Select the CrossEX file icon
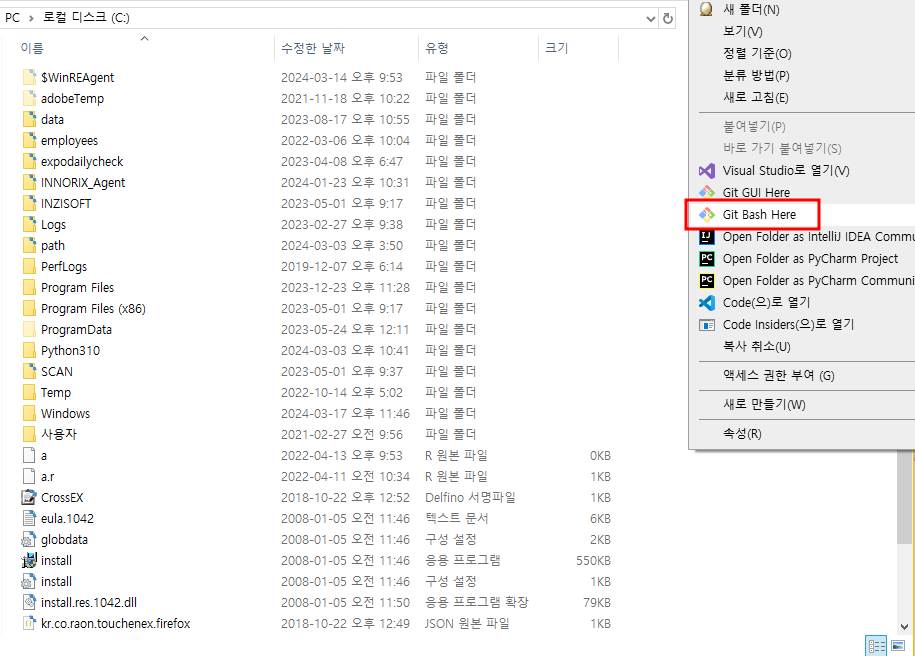This screenshot has height=656, width=915. [29, 497]
